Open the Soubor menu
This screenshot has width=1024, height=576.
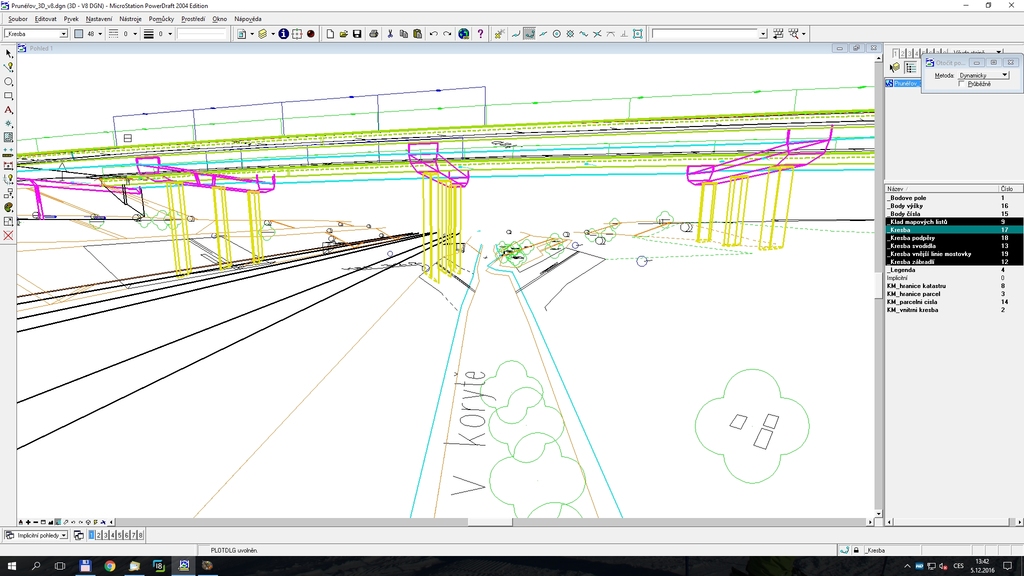point(18,19)
